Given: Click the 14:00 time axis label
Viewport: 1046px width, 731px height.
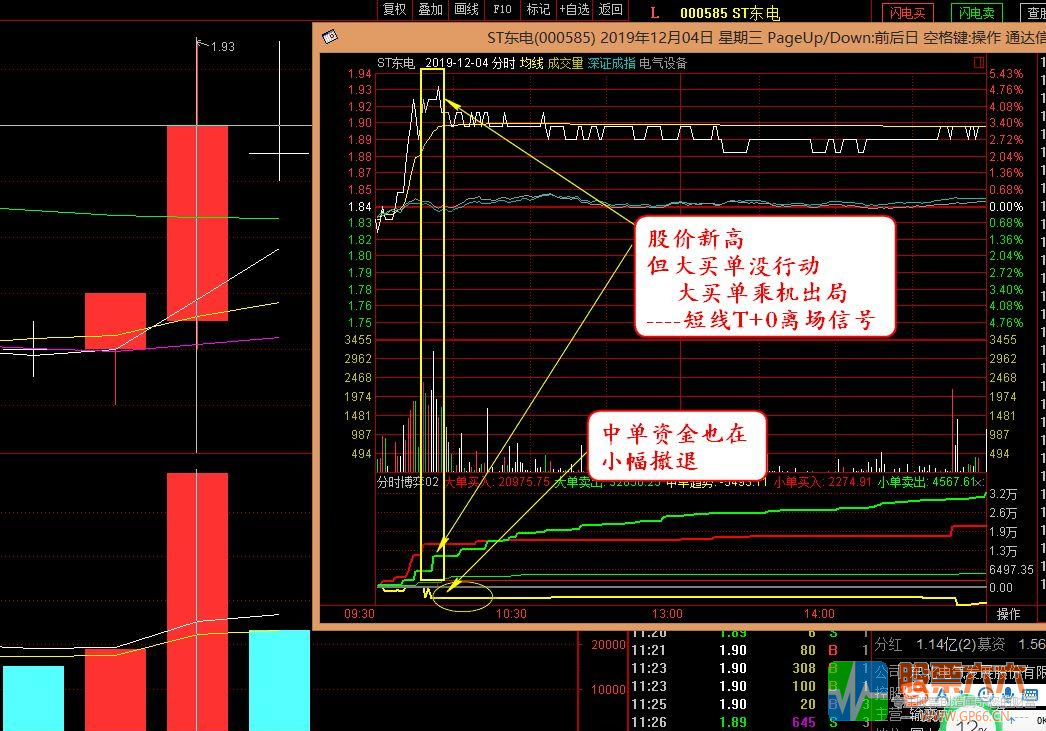Looking at the screenshot, I should tap(819, 614).
